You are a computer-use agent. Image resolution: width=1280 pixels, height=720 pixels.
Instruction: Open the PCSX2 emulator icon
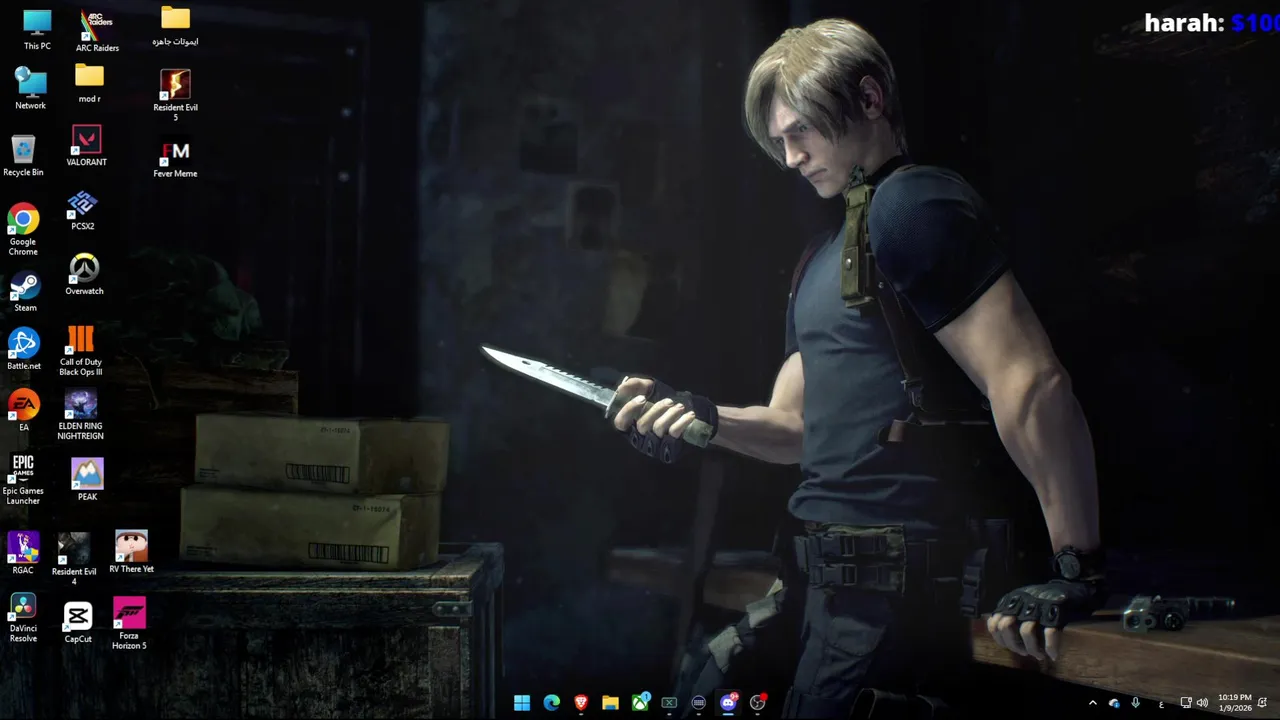(x=82, y=211)
